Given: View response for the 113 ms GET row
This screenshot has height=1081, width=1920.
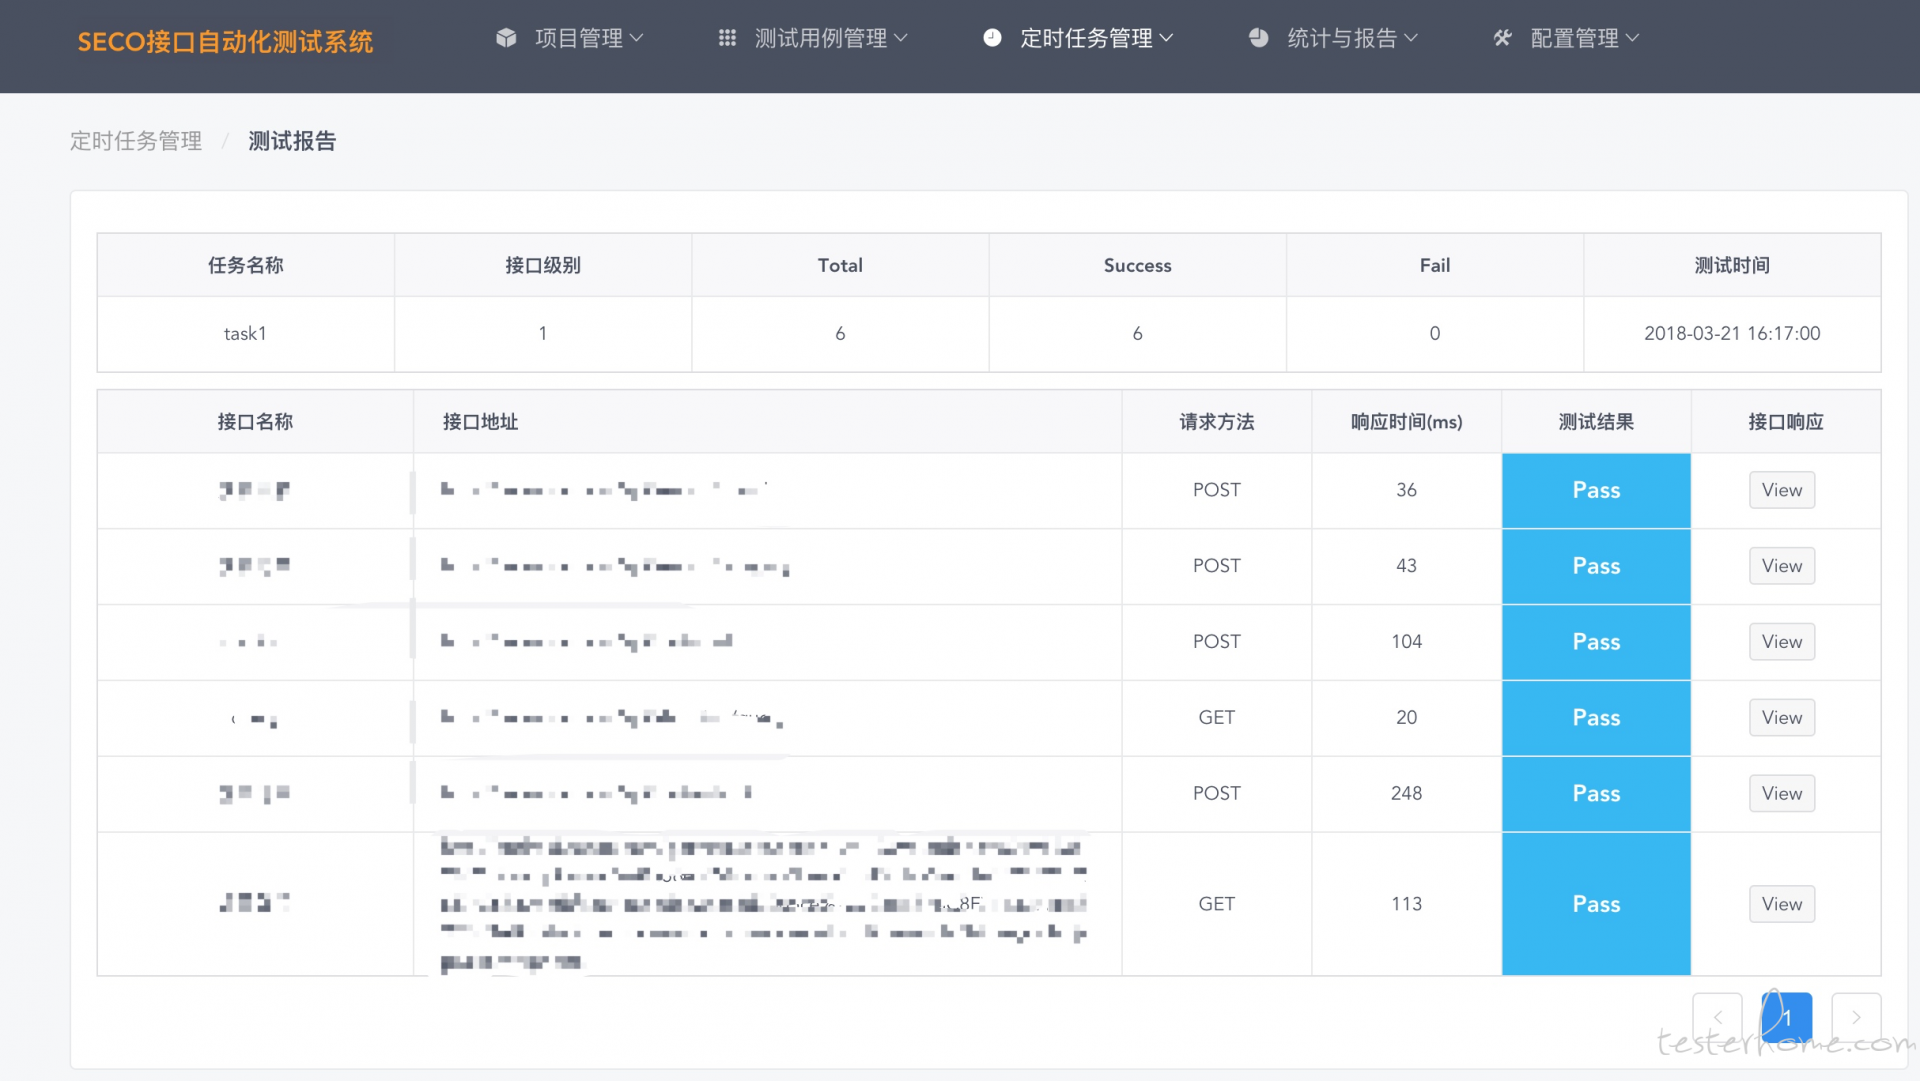Looking at the screenshot, I should [x=1782, y=904].
